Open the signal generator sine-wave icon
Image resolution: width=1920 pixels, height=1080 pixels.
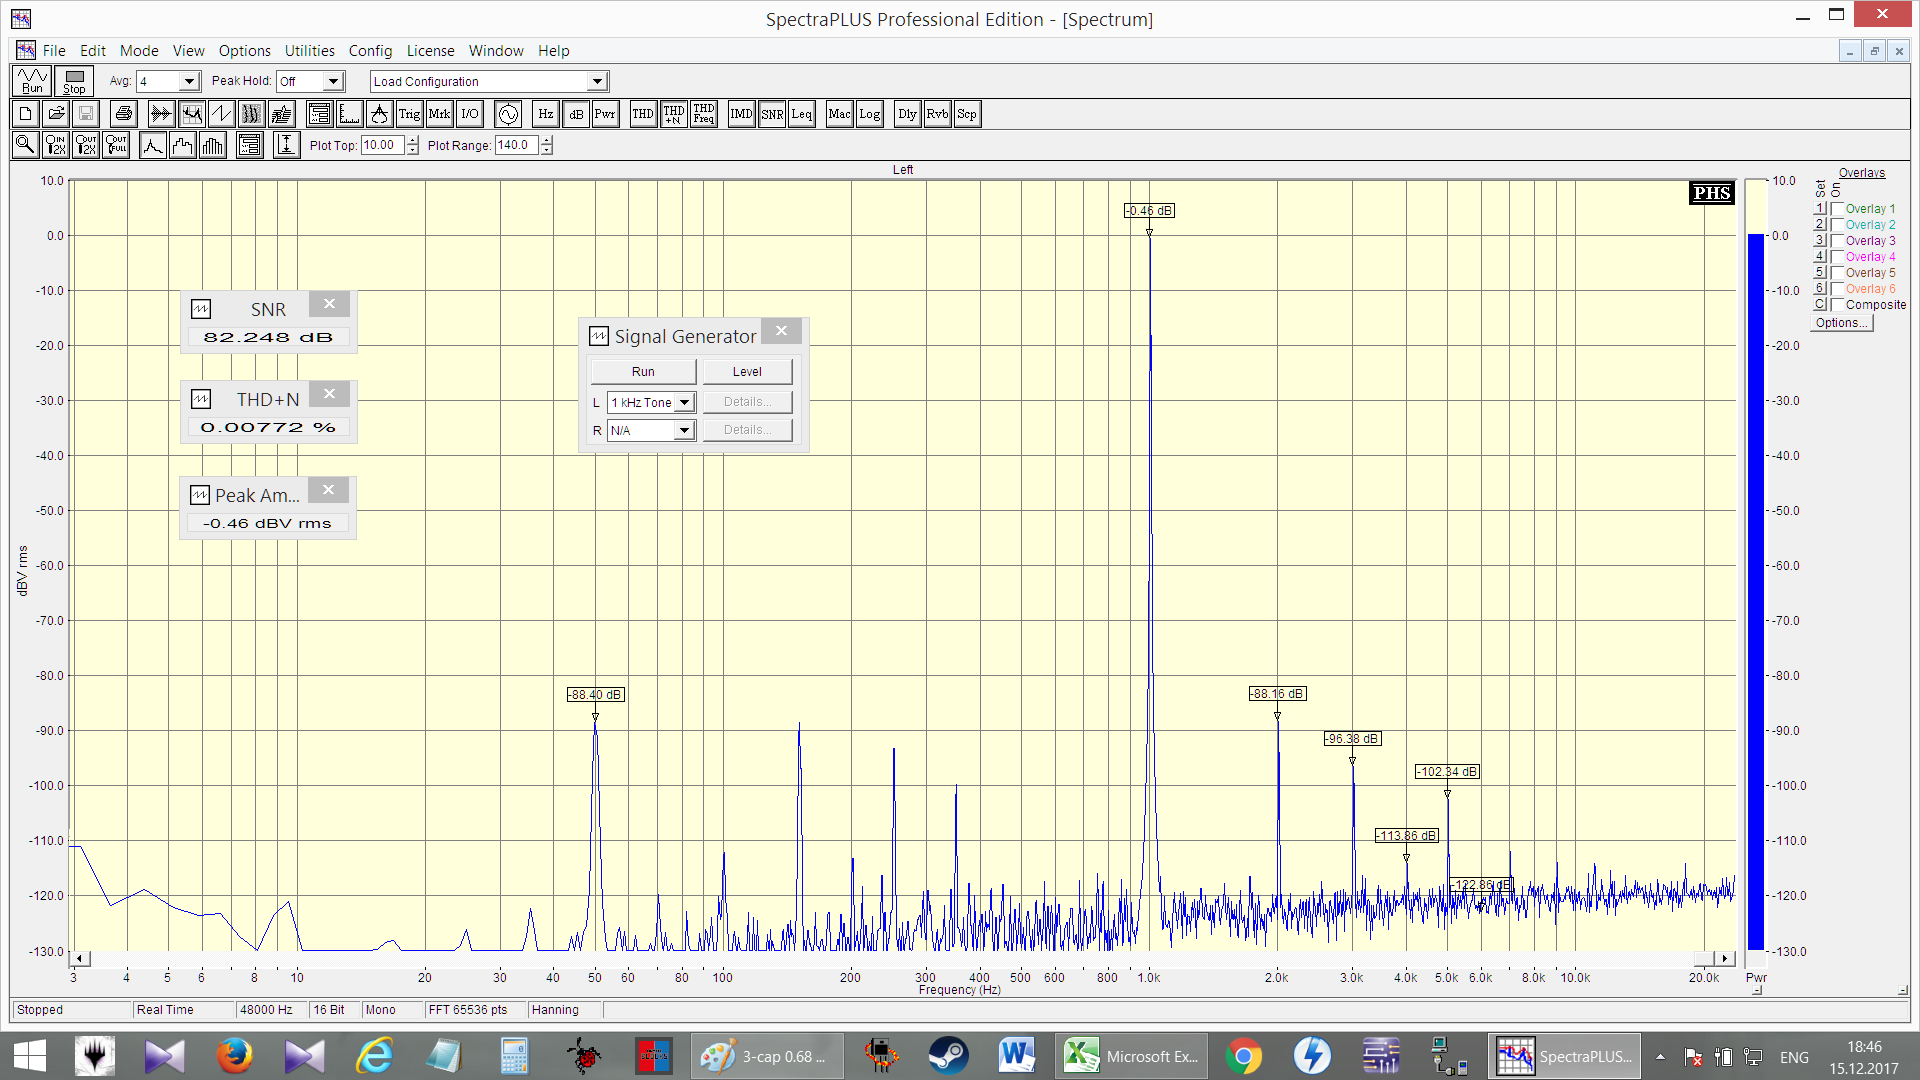pyautogui.click(x=508, y=114)
